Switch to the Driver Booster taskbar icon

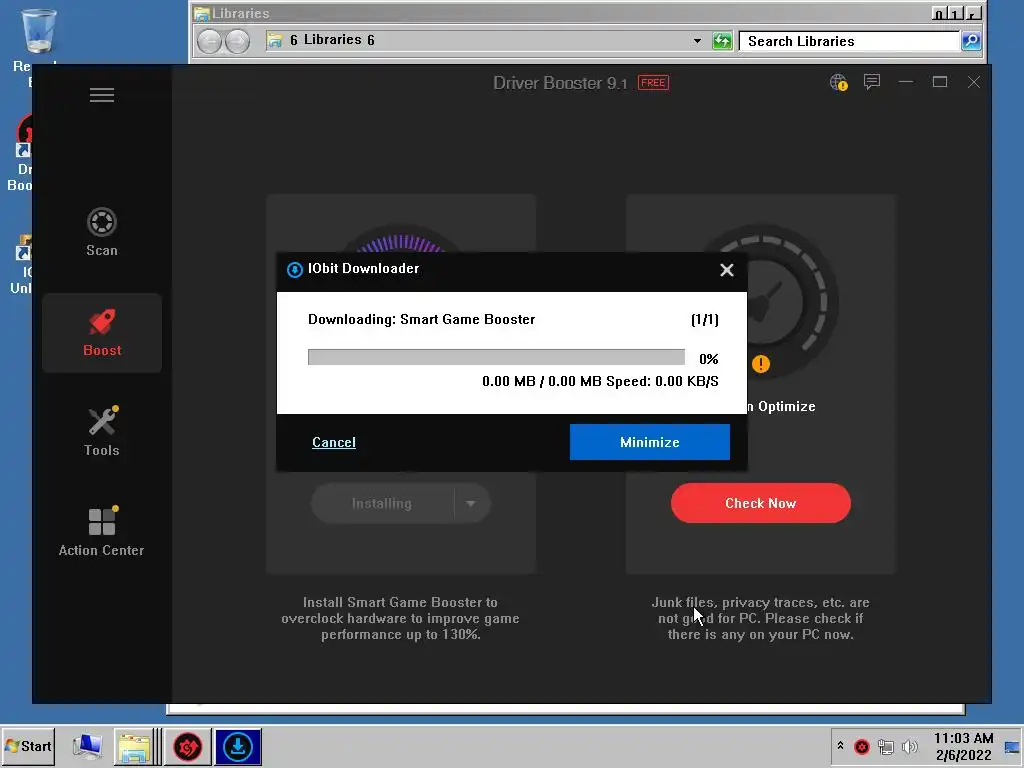pos(187,746)
